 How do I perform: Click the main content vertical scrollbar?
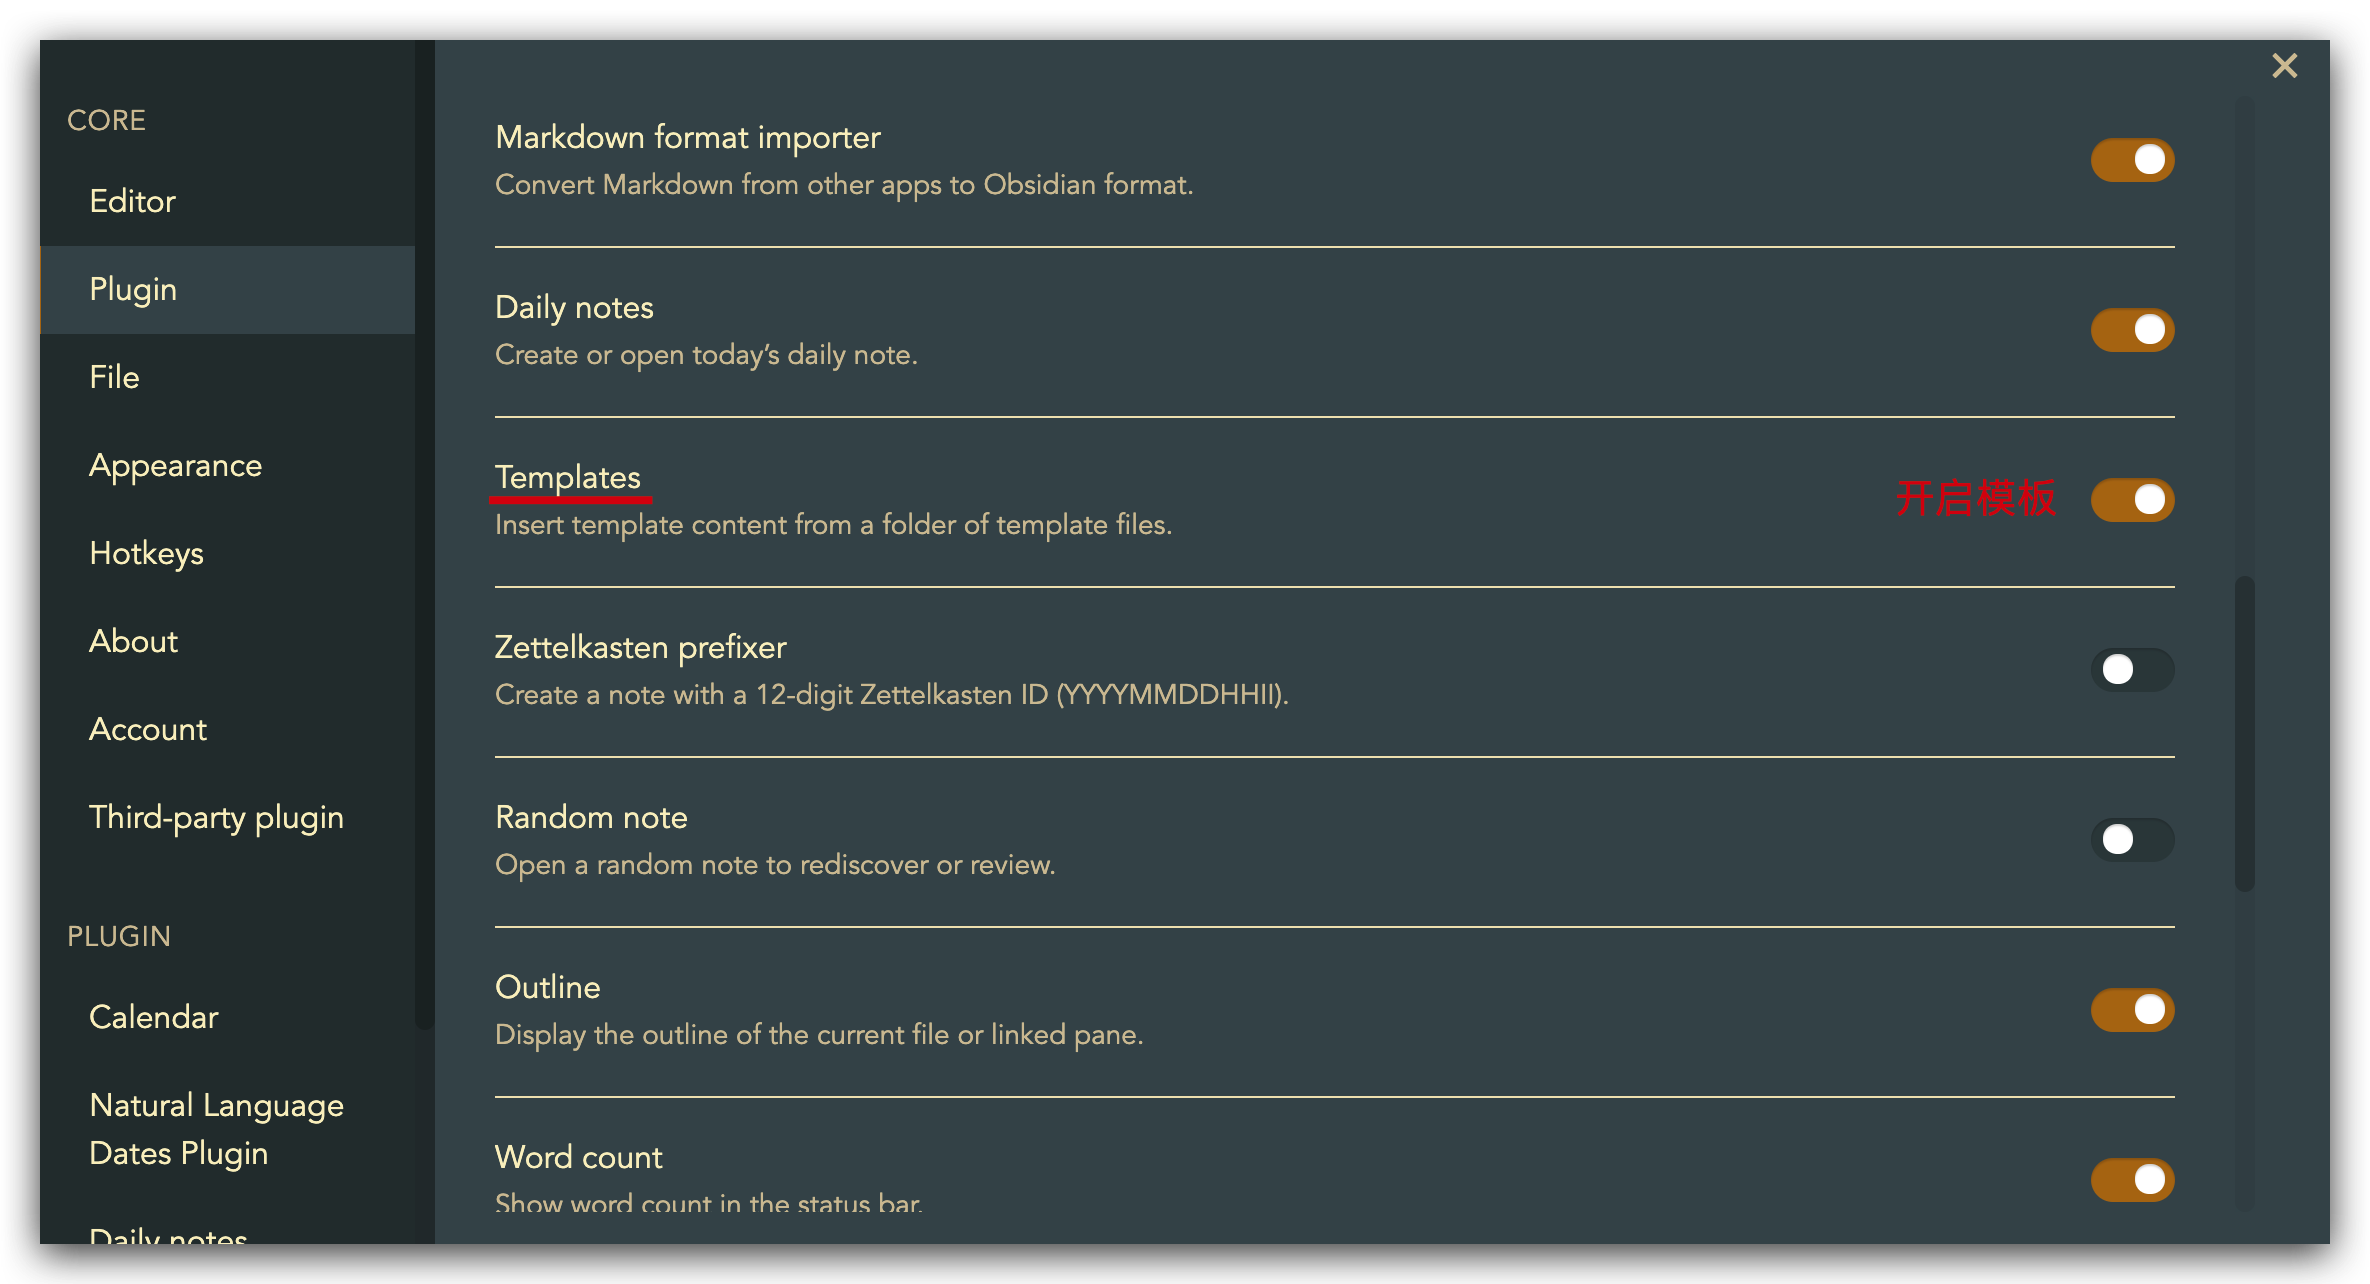2244,733
